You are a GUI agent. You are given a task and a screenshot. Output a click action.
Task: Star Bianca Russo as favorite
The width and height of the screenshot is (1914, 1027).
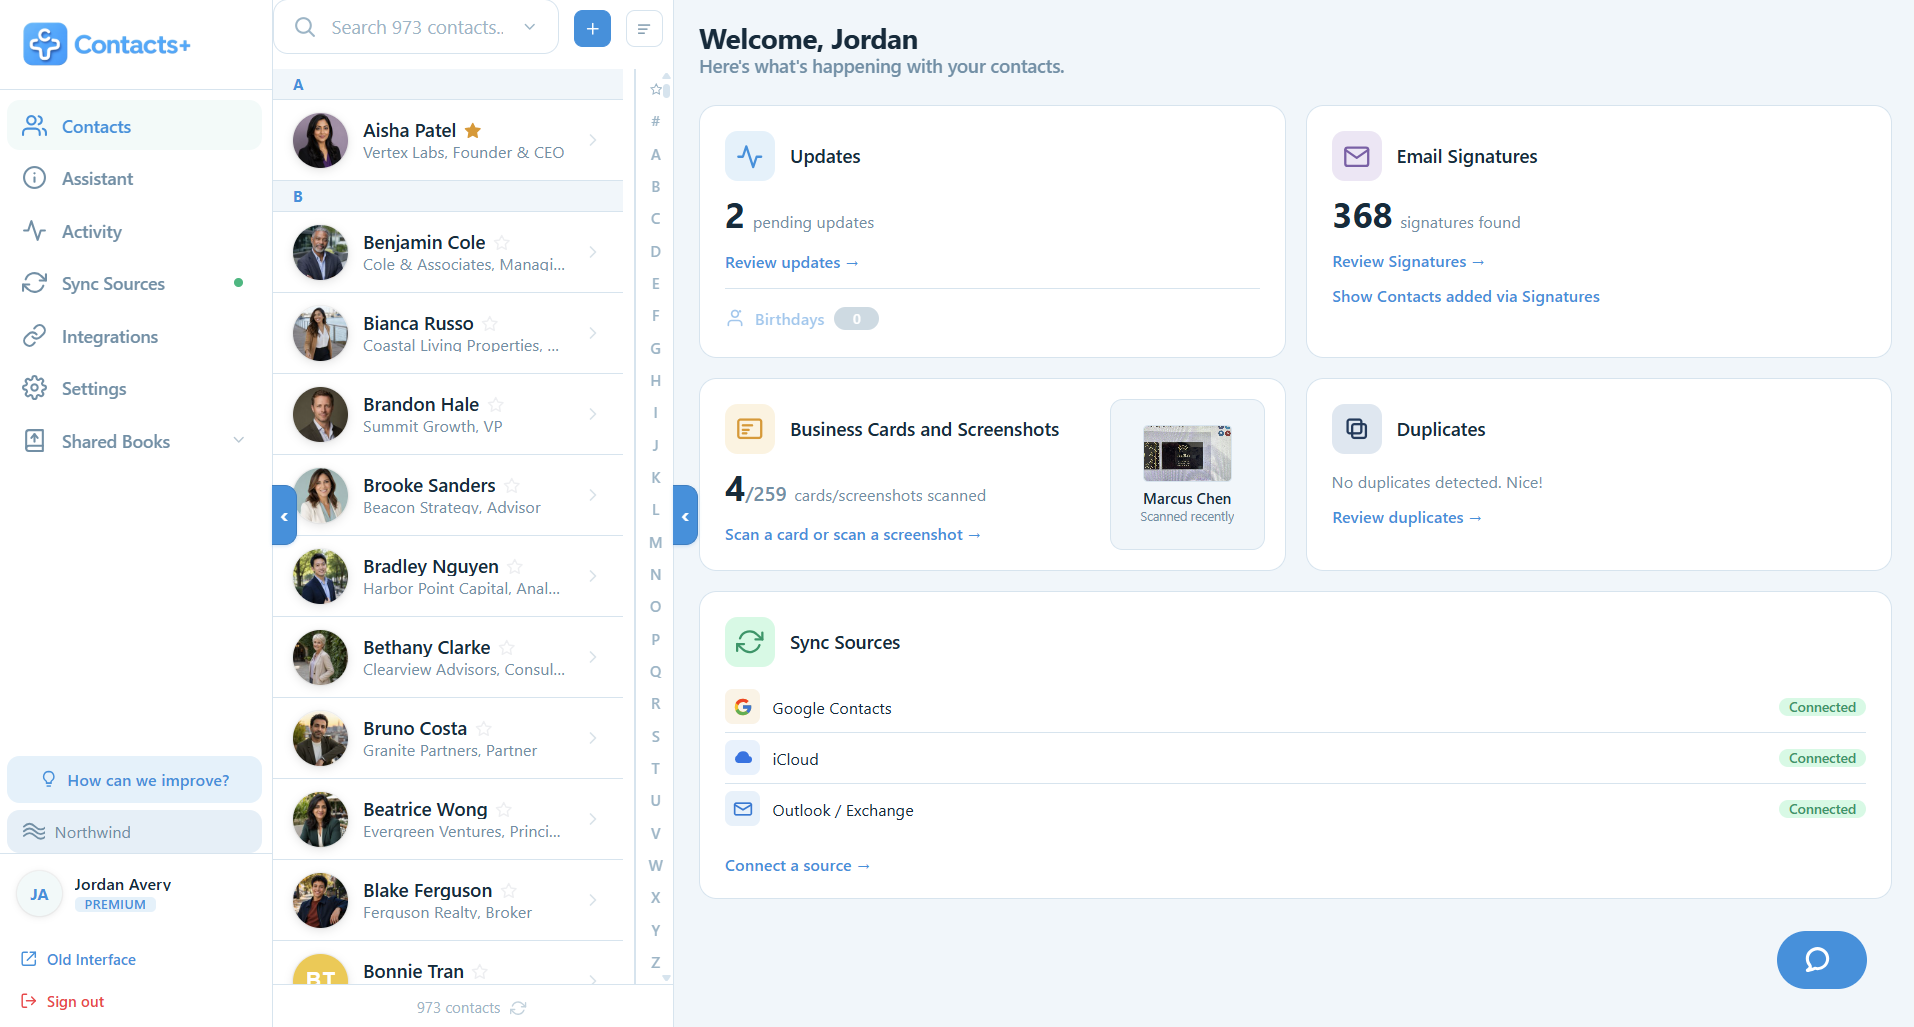pyautogui.click(x=490, y=324)
